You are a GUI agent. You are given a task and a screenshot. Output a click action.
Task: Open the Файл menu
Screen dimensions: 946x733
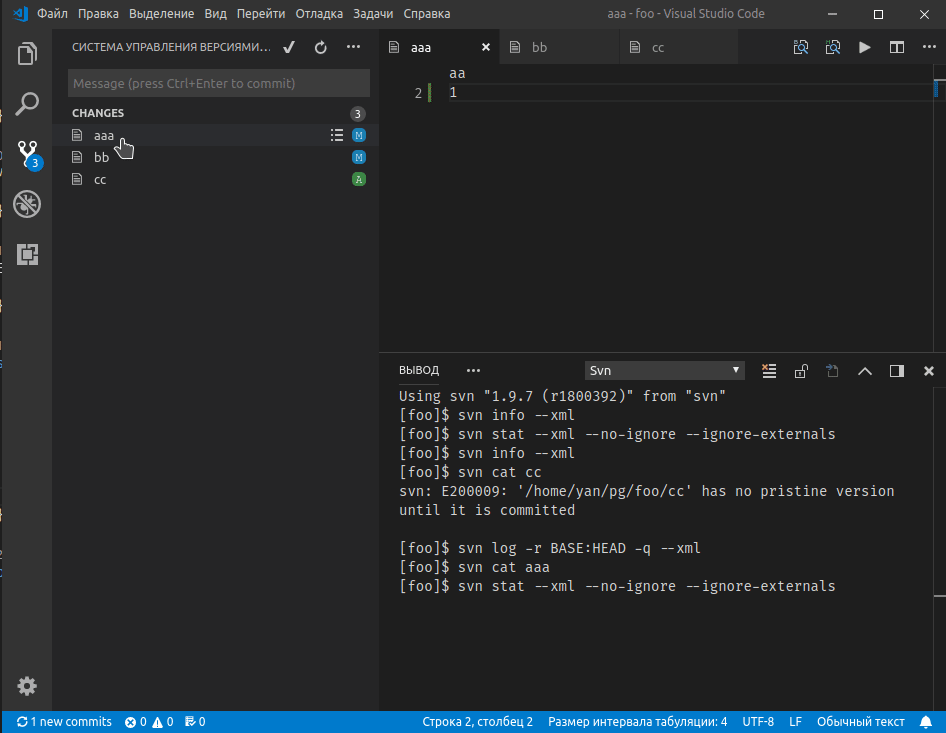(x=52, y=13)
